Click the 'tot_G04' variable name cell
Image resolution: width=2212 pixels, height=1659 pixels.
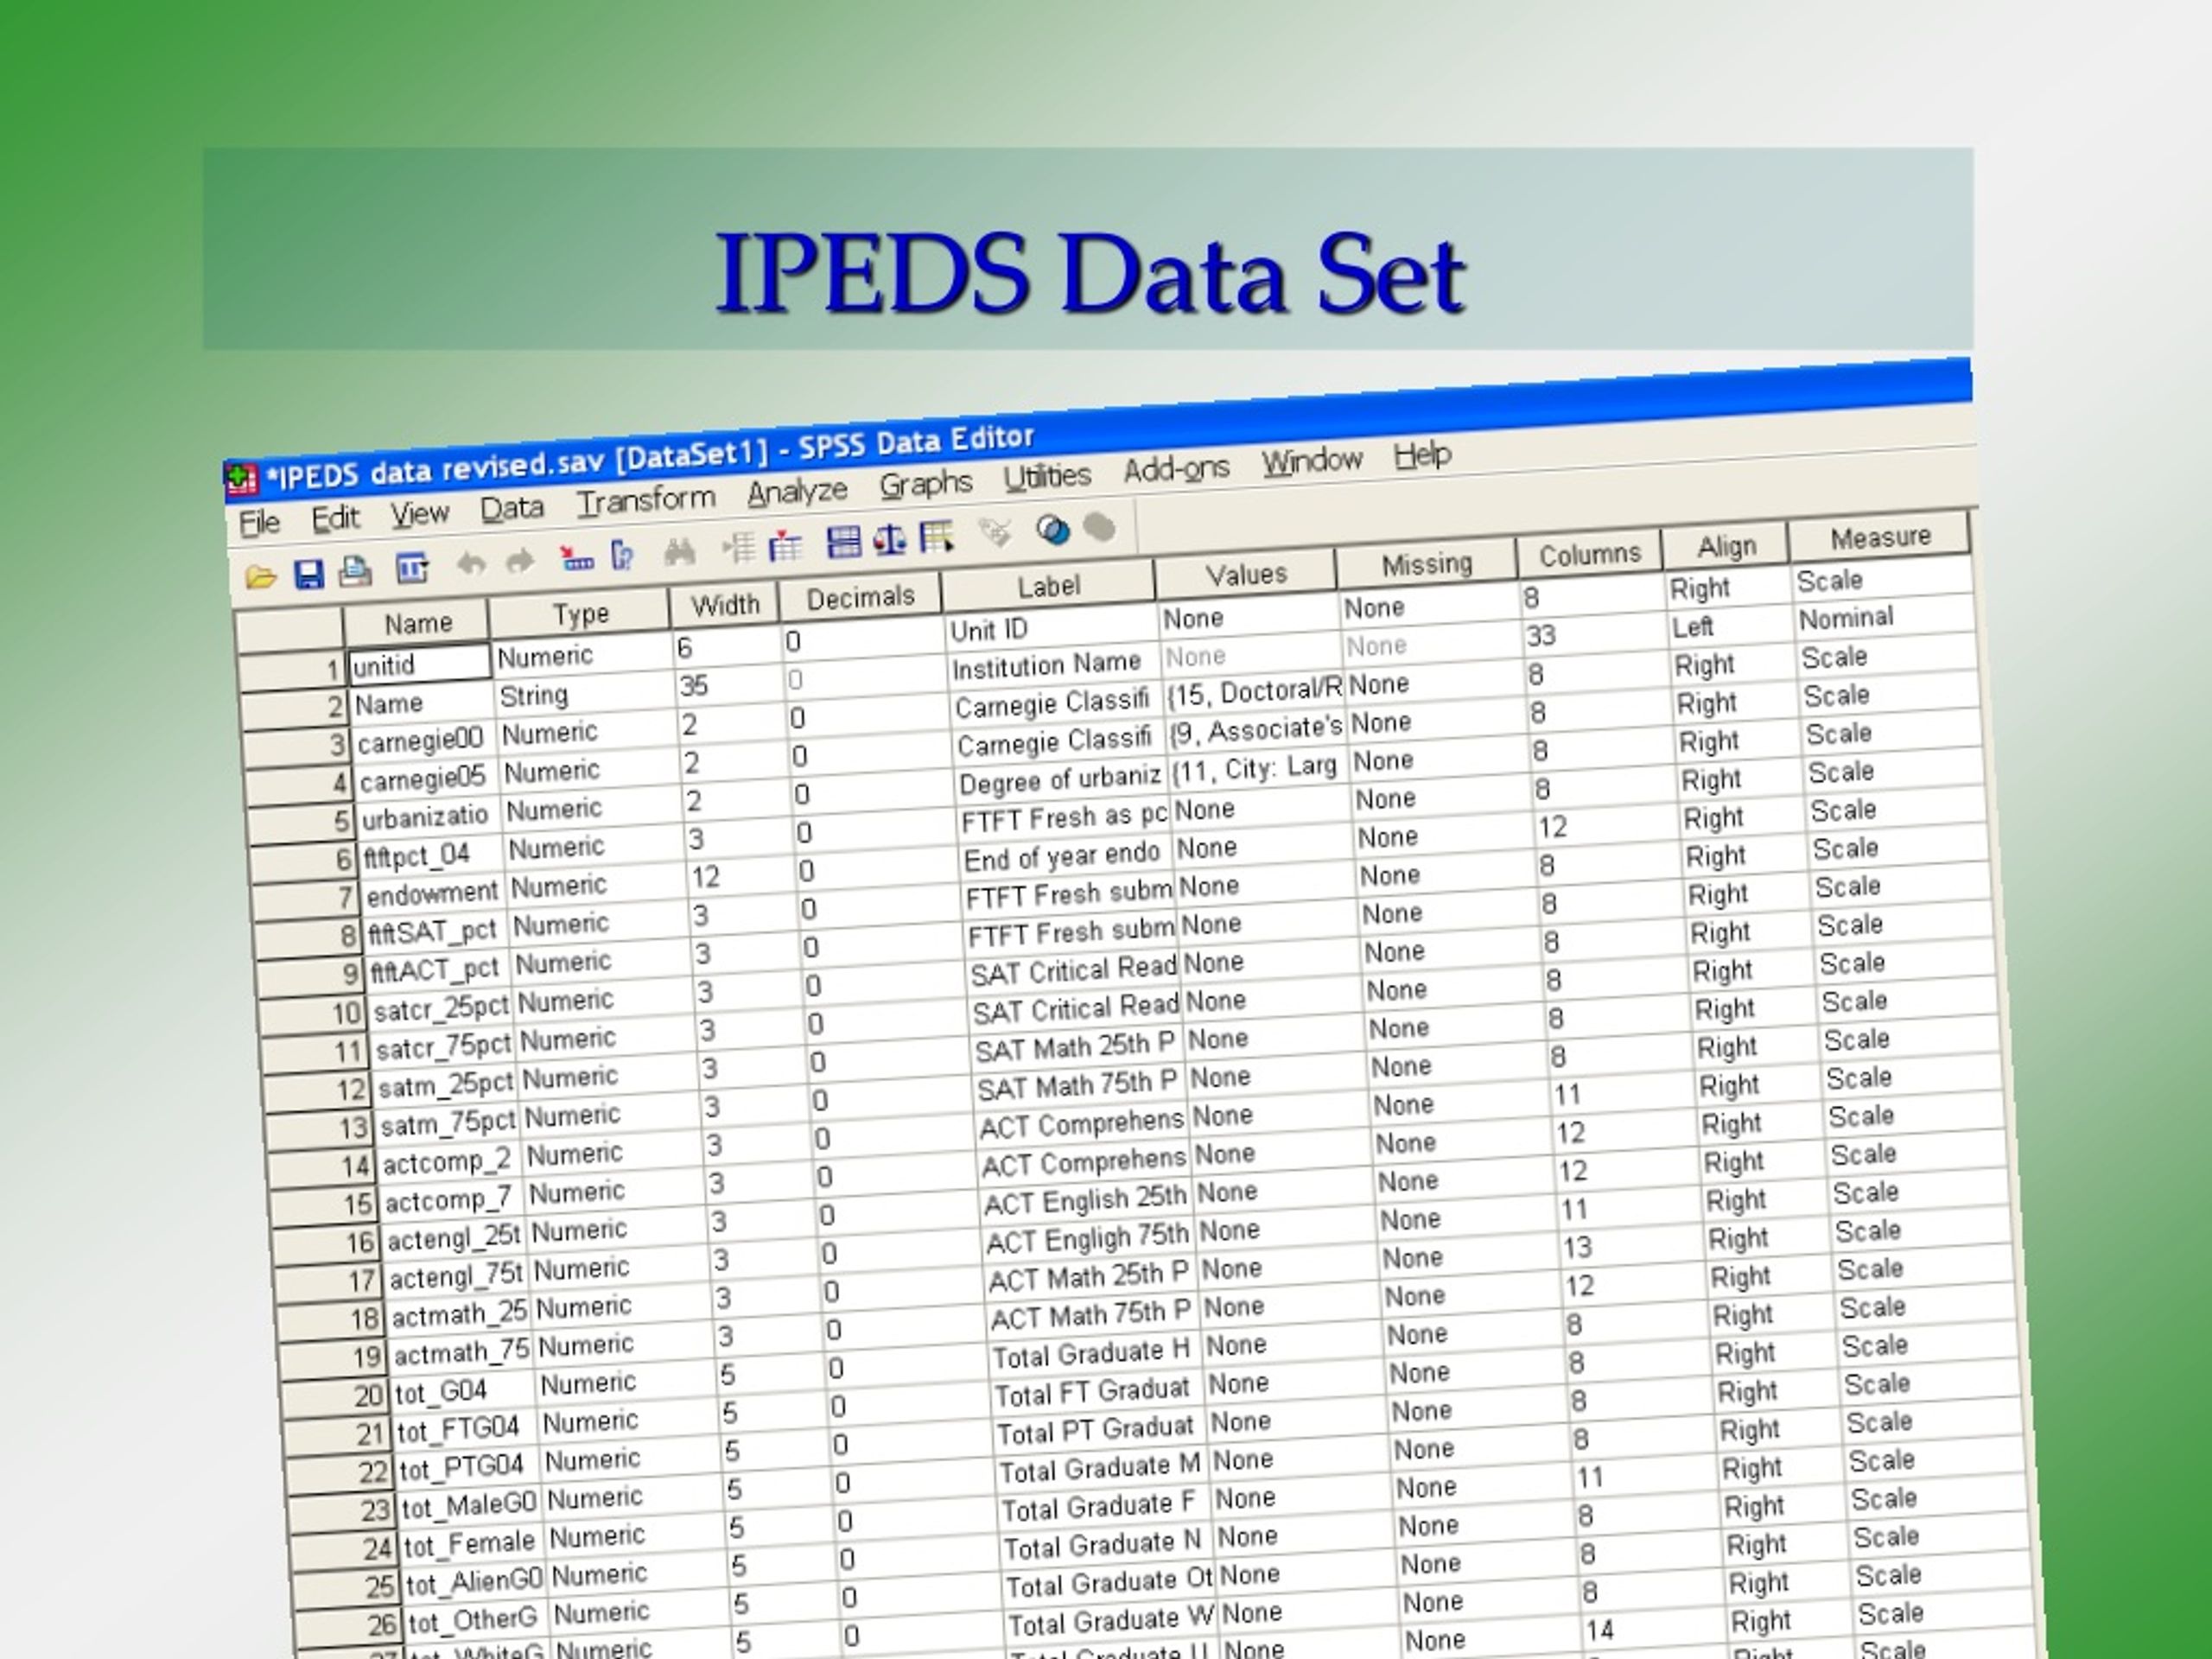464,1391
